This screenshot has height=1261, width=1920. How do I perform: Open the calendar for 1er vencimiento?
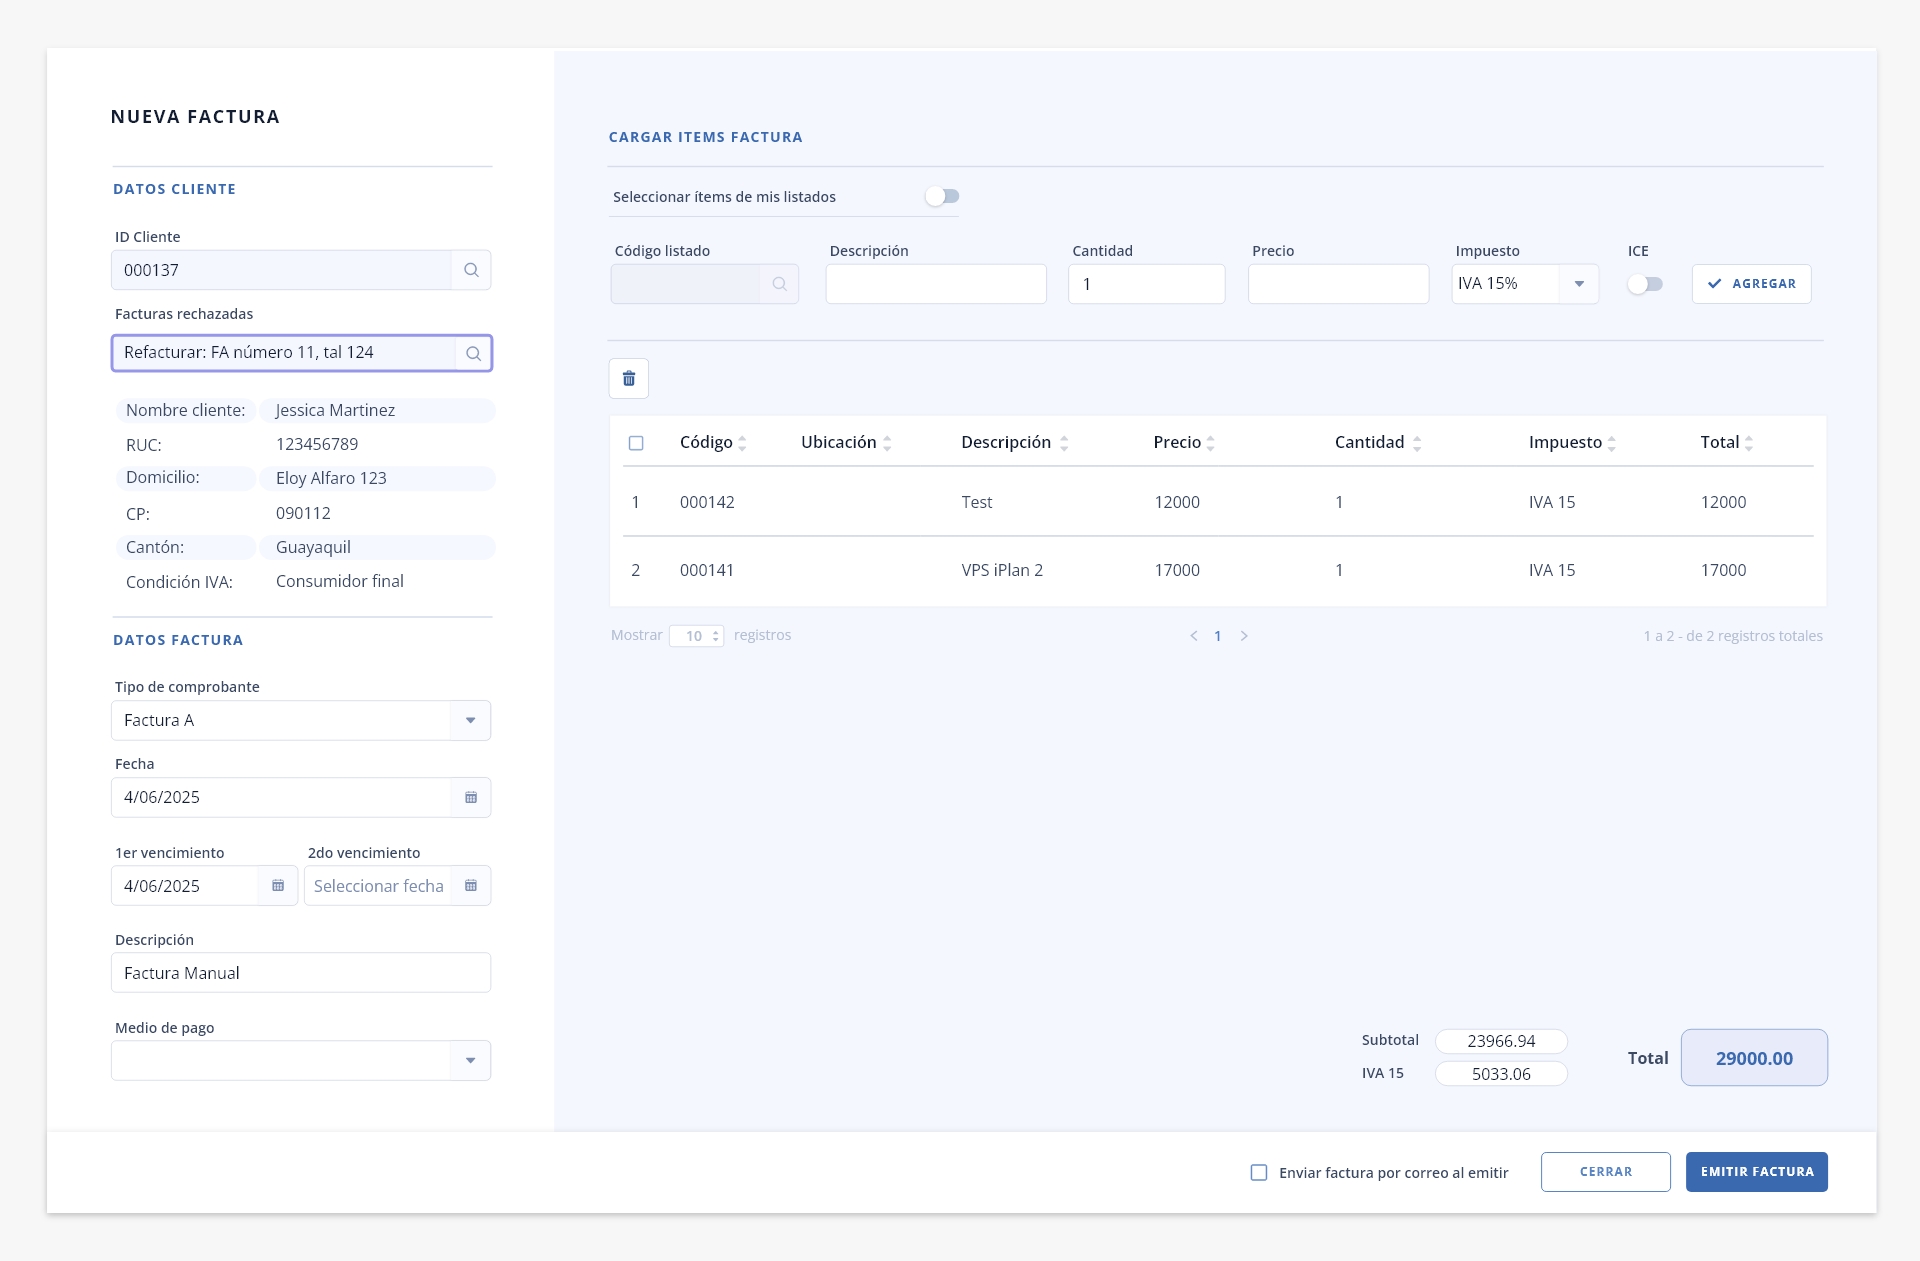coord(278,886)
